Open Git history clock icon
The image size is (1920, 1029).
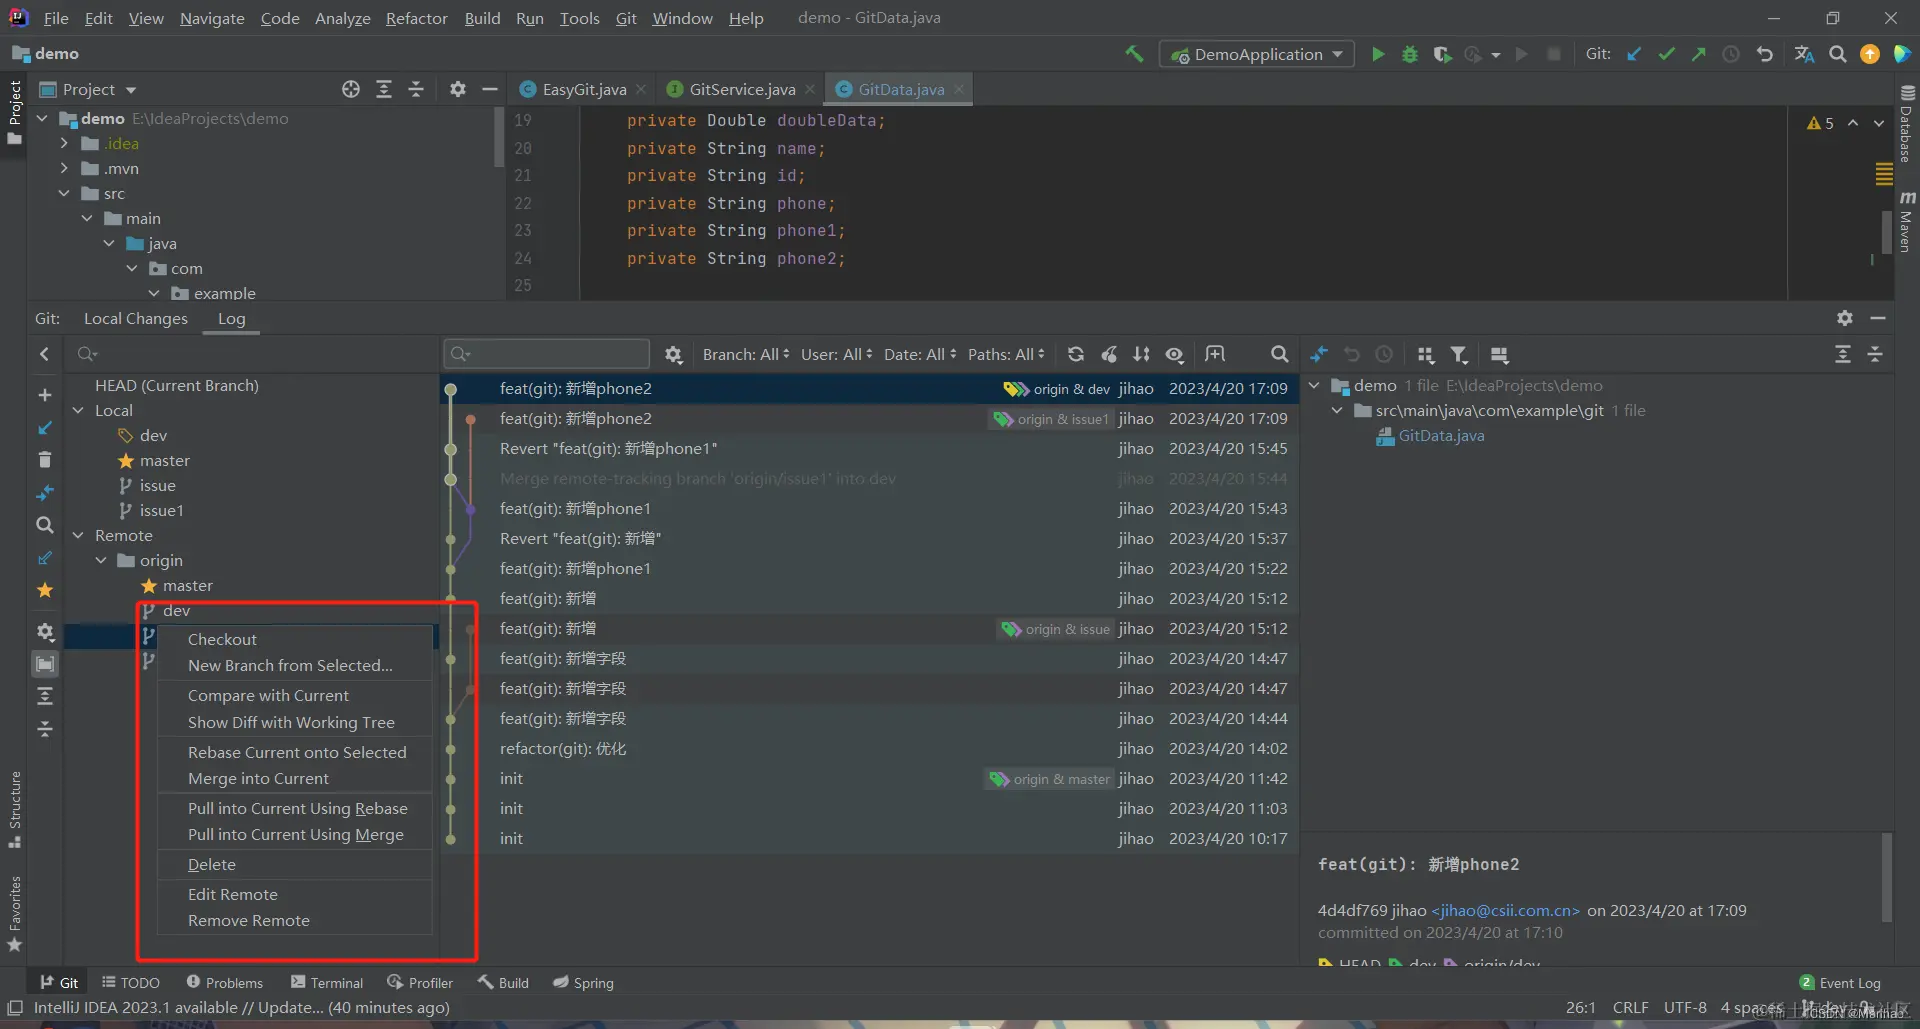[1731, 54]
